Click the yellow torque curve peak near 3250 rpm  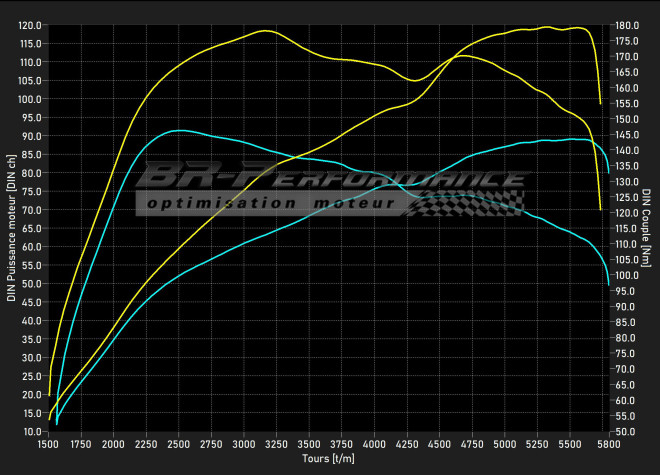pos(265,31)
